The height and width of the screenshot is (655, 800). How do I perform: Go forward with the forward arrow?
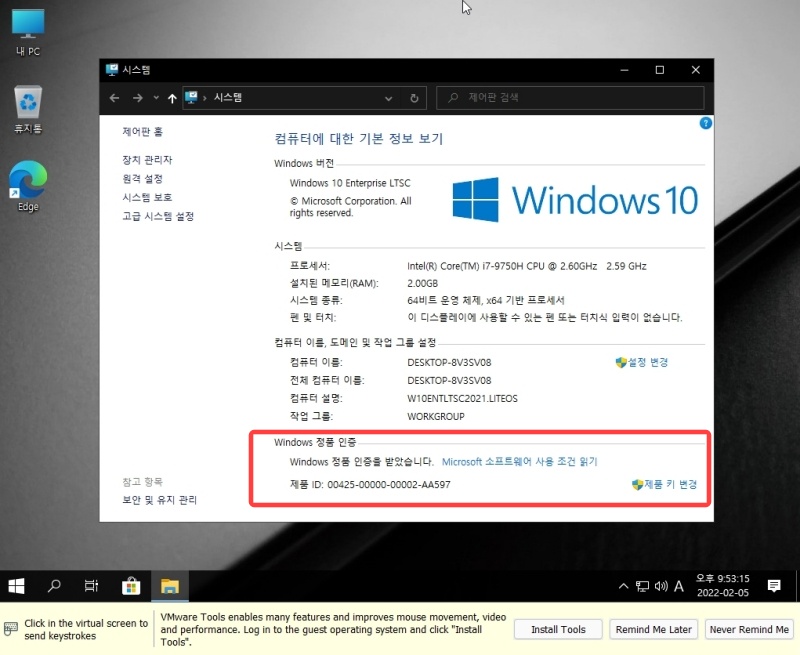(137, 98)
